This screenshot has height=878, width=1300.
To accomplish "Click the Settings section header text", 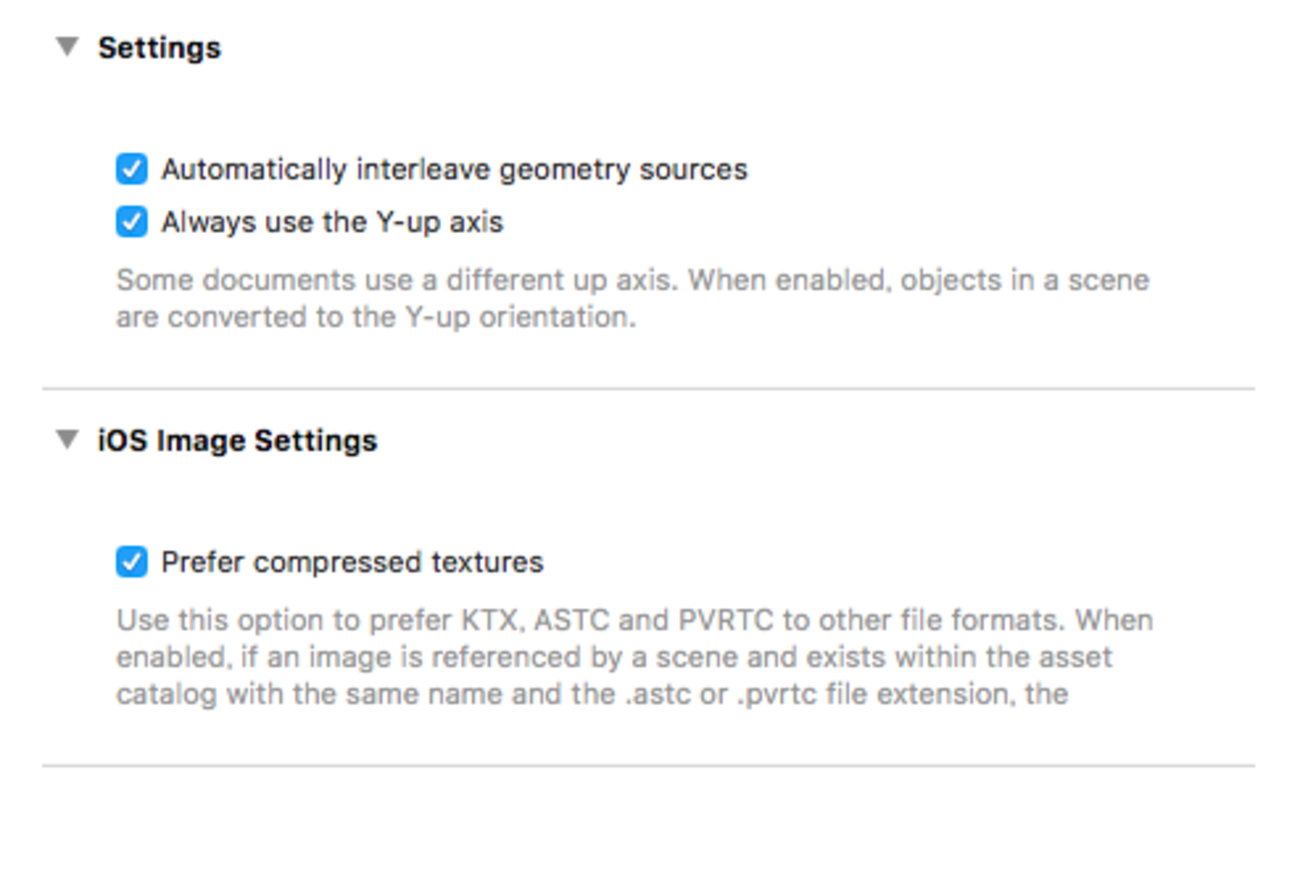I will click(159, 48).
